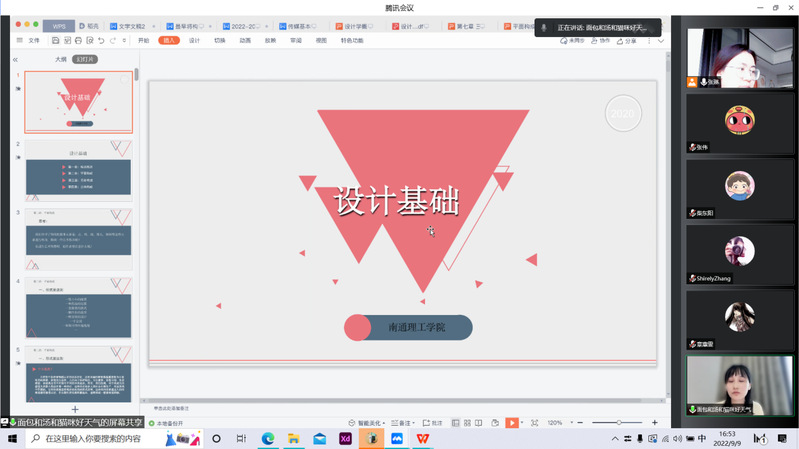Viewport: 799px width, 449px height.
Task: Open the 智能美化 dropdown
Action: pos(366,423)
